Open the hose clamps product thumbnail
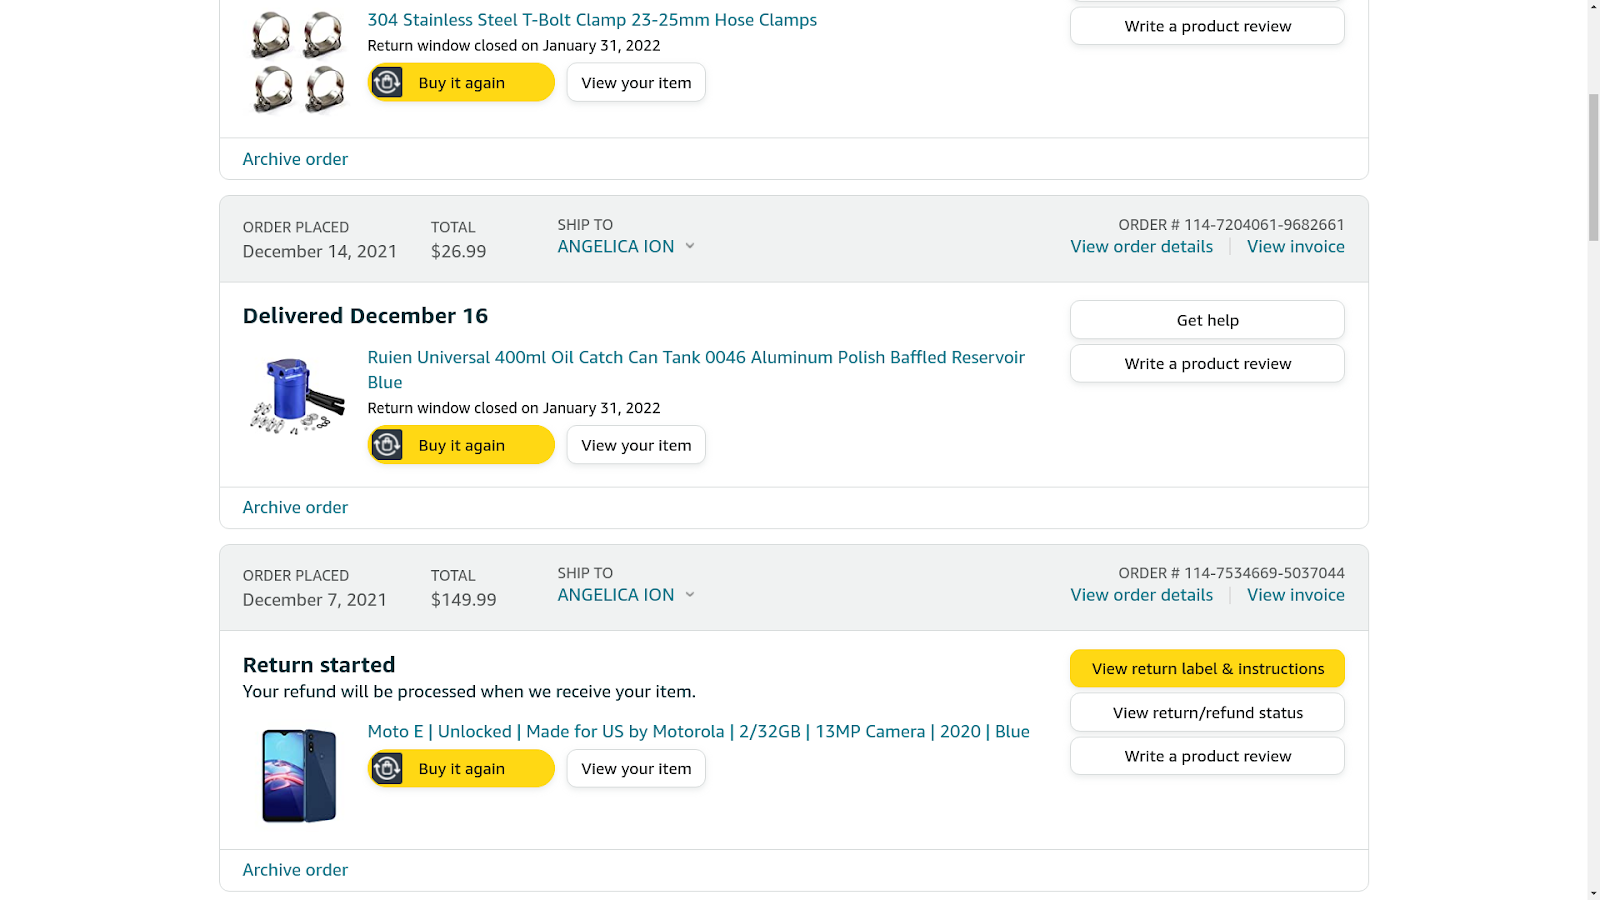The height and width of the screenshot is (900, 1600). [297, 62]
